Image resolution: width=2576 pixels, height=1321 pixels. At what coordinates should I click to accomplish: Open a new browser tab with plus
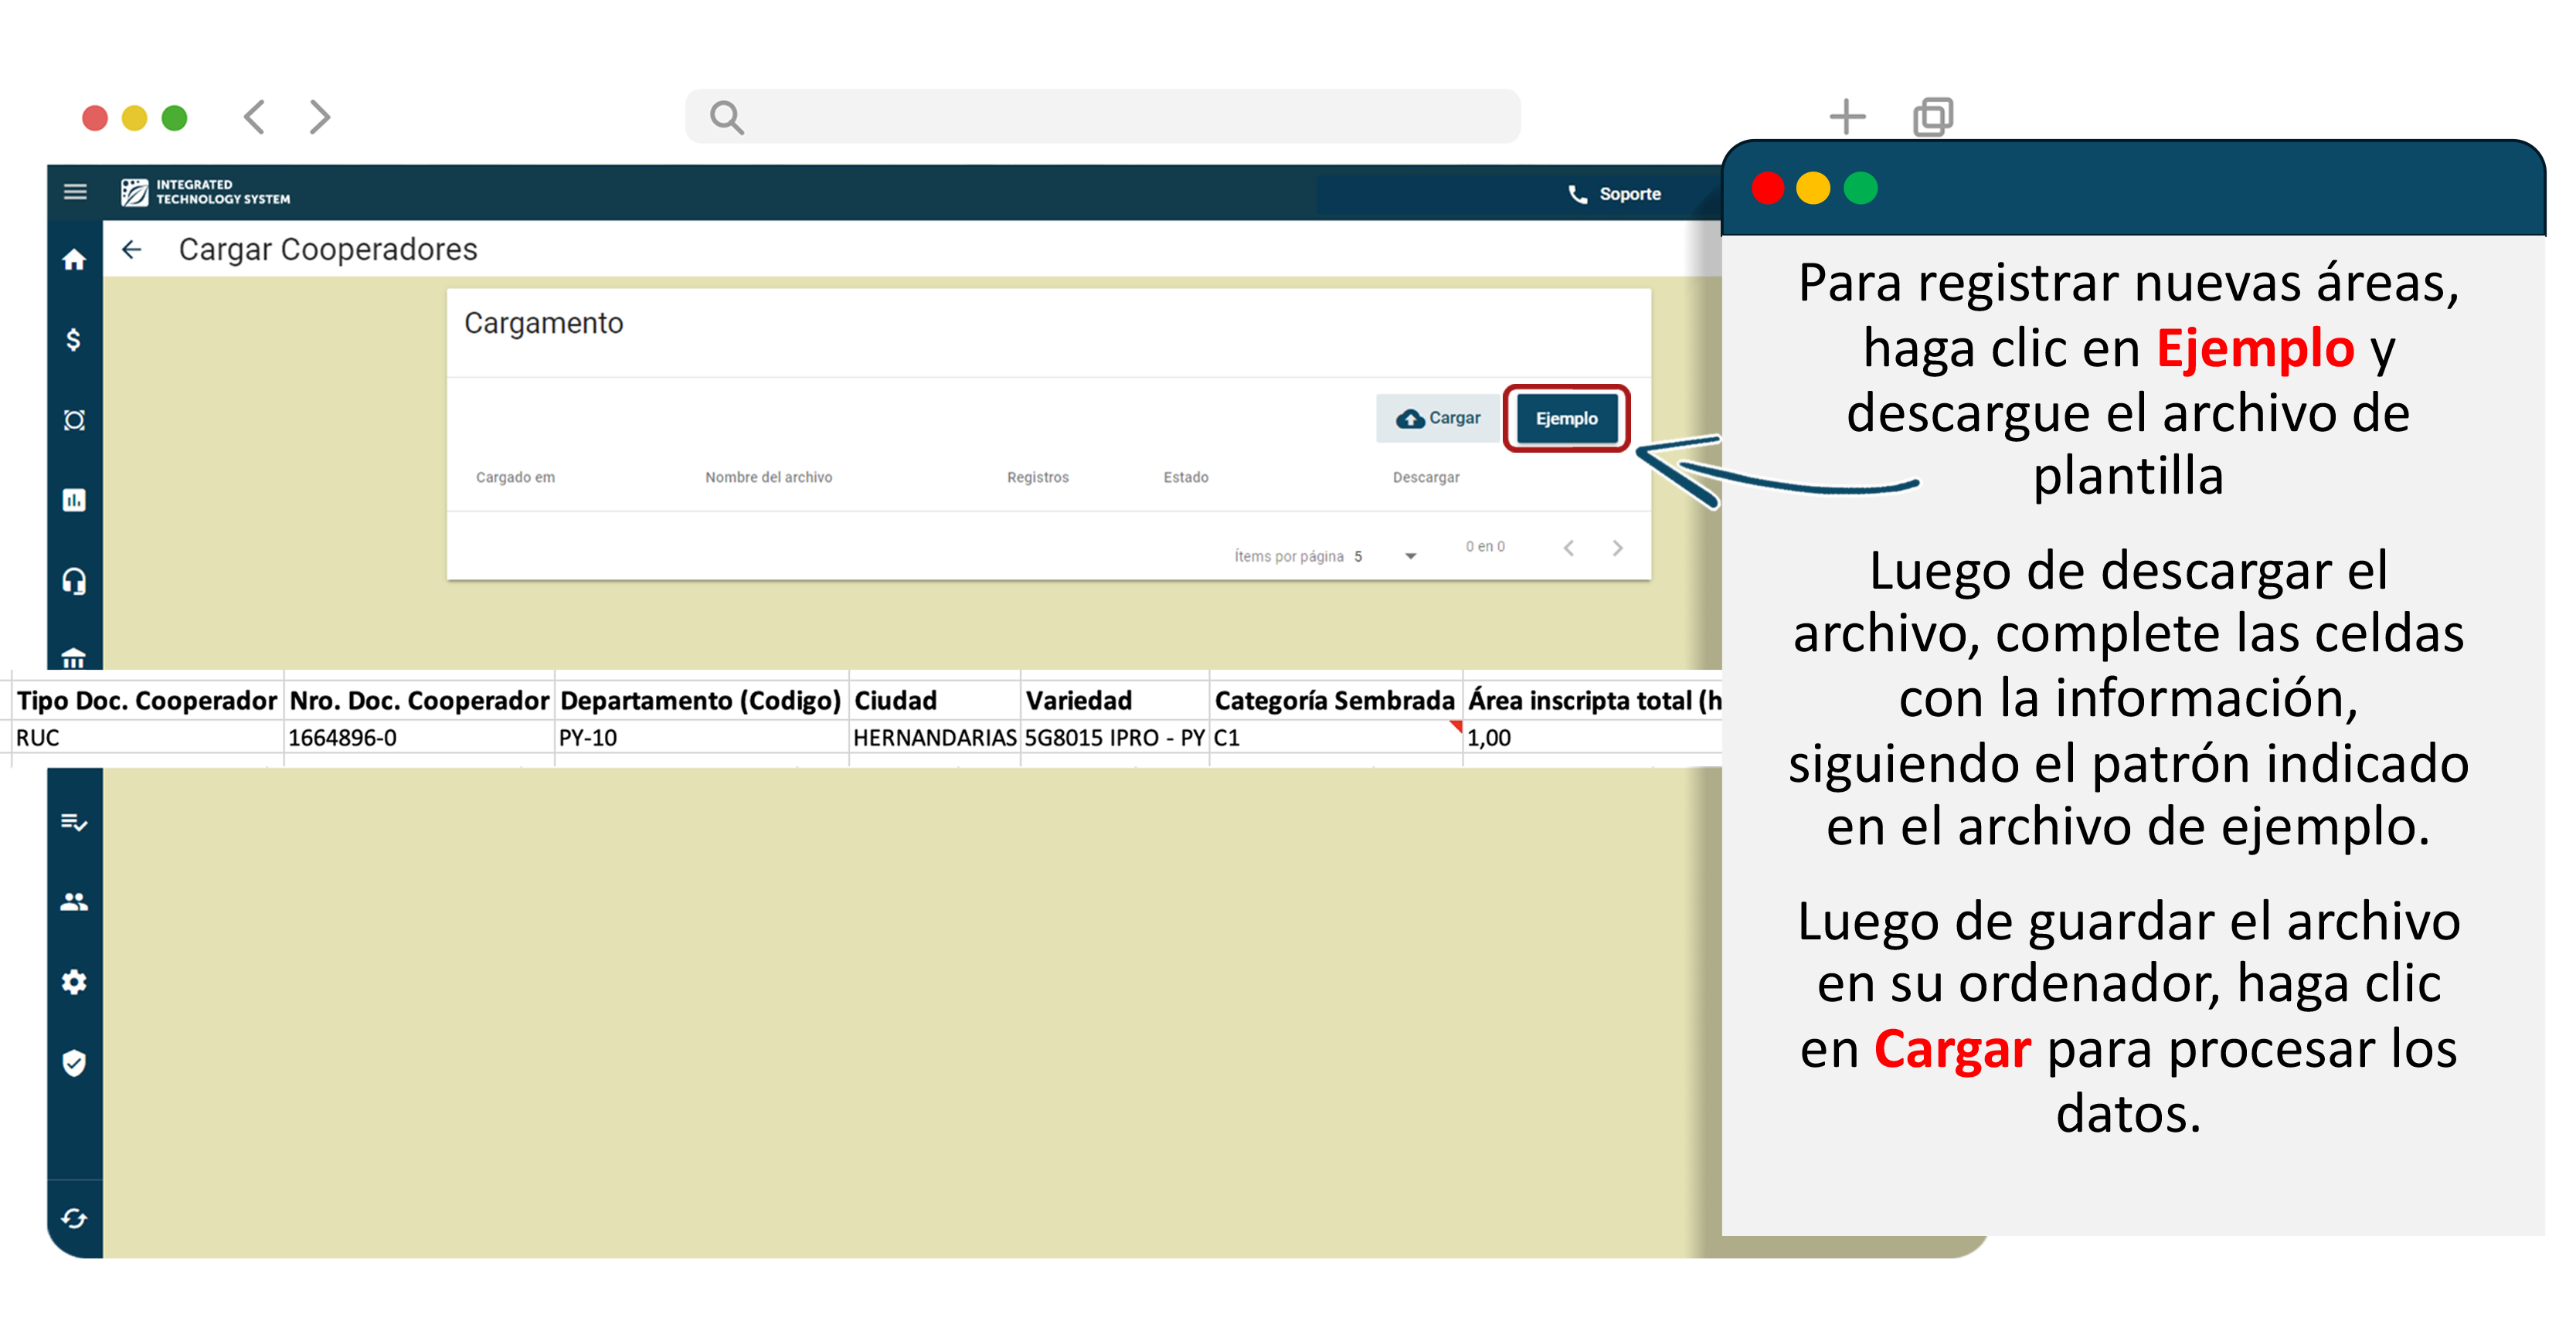(x=1846, y=117)
